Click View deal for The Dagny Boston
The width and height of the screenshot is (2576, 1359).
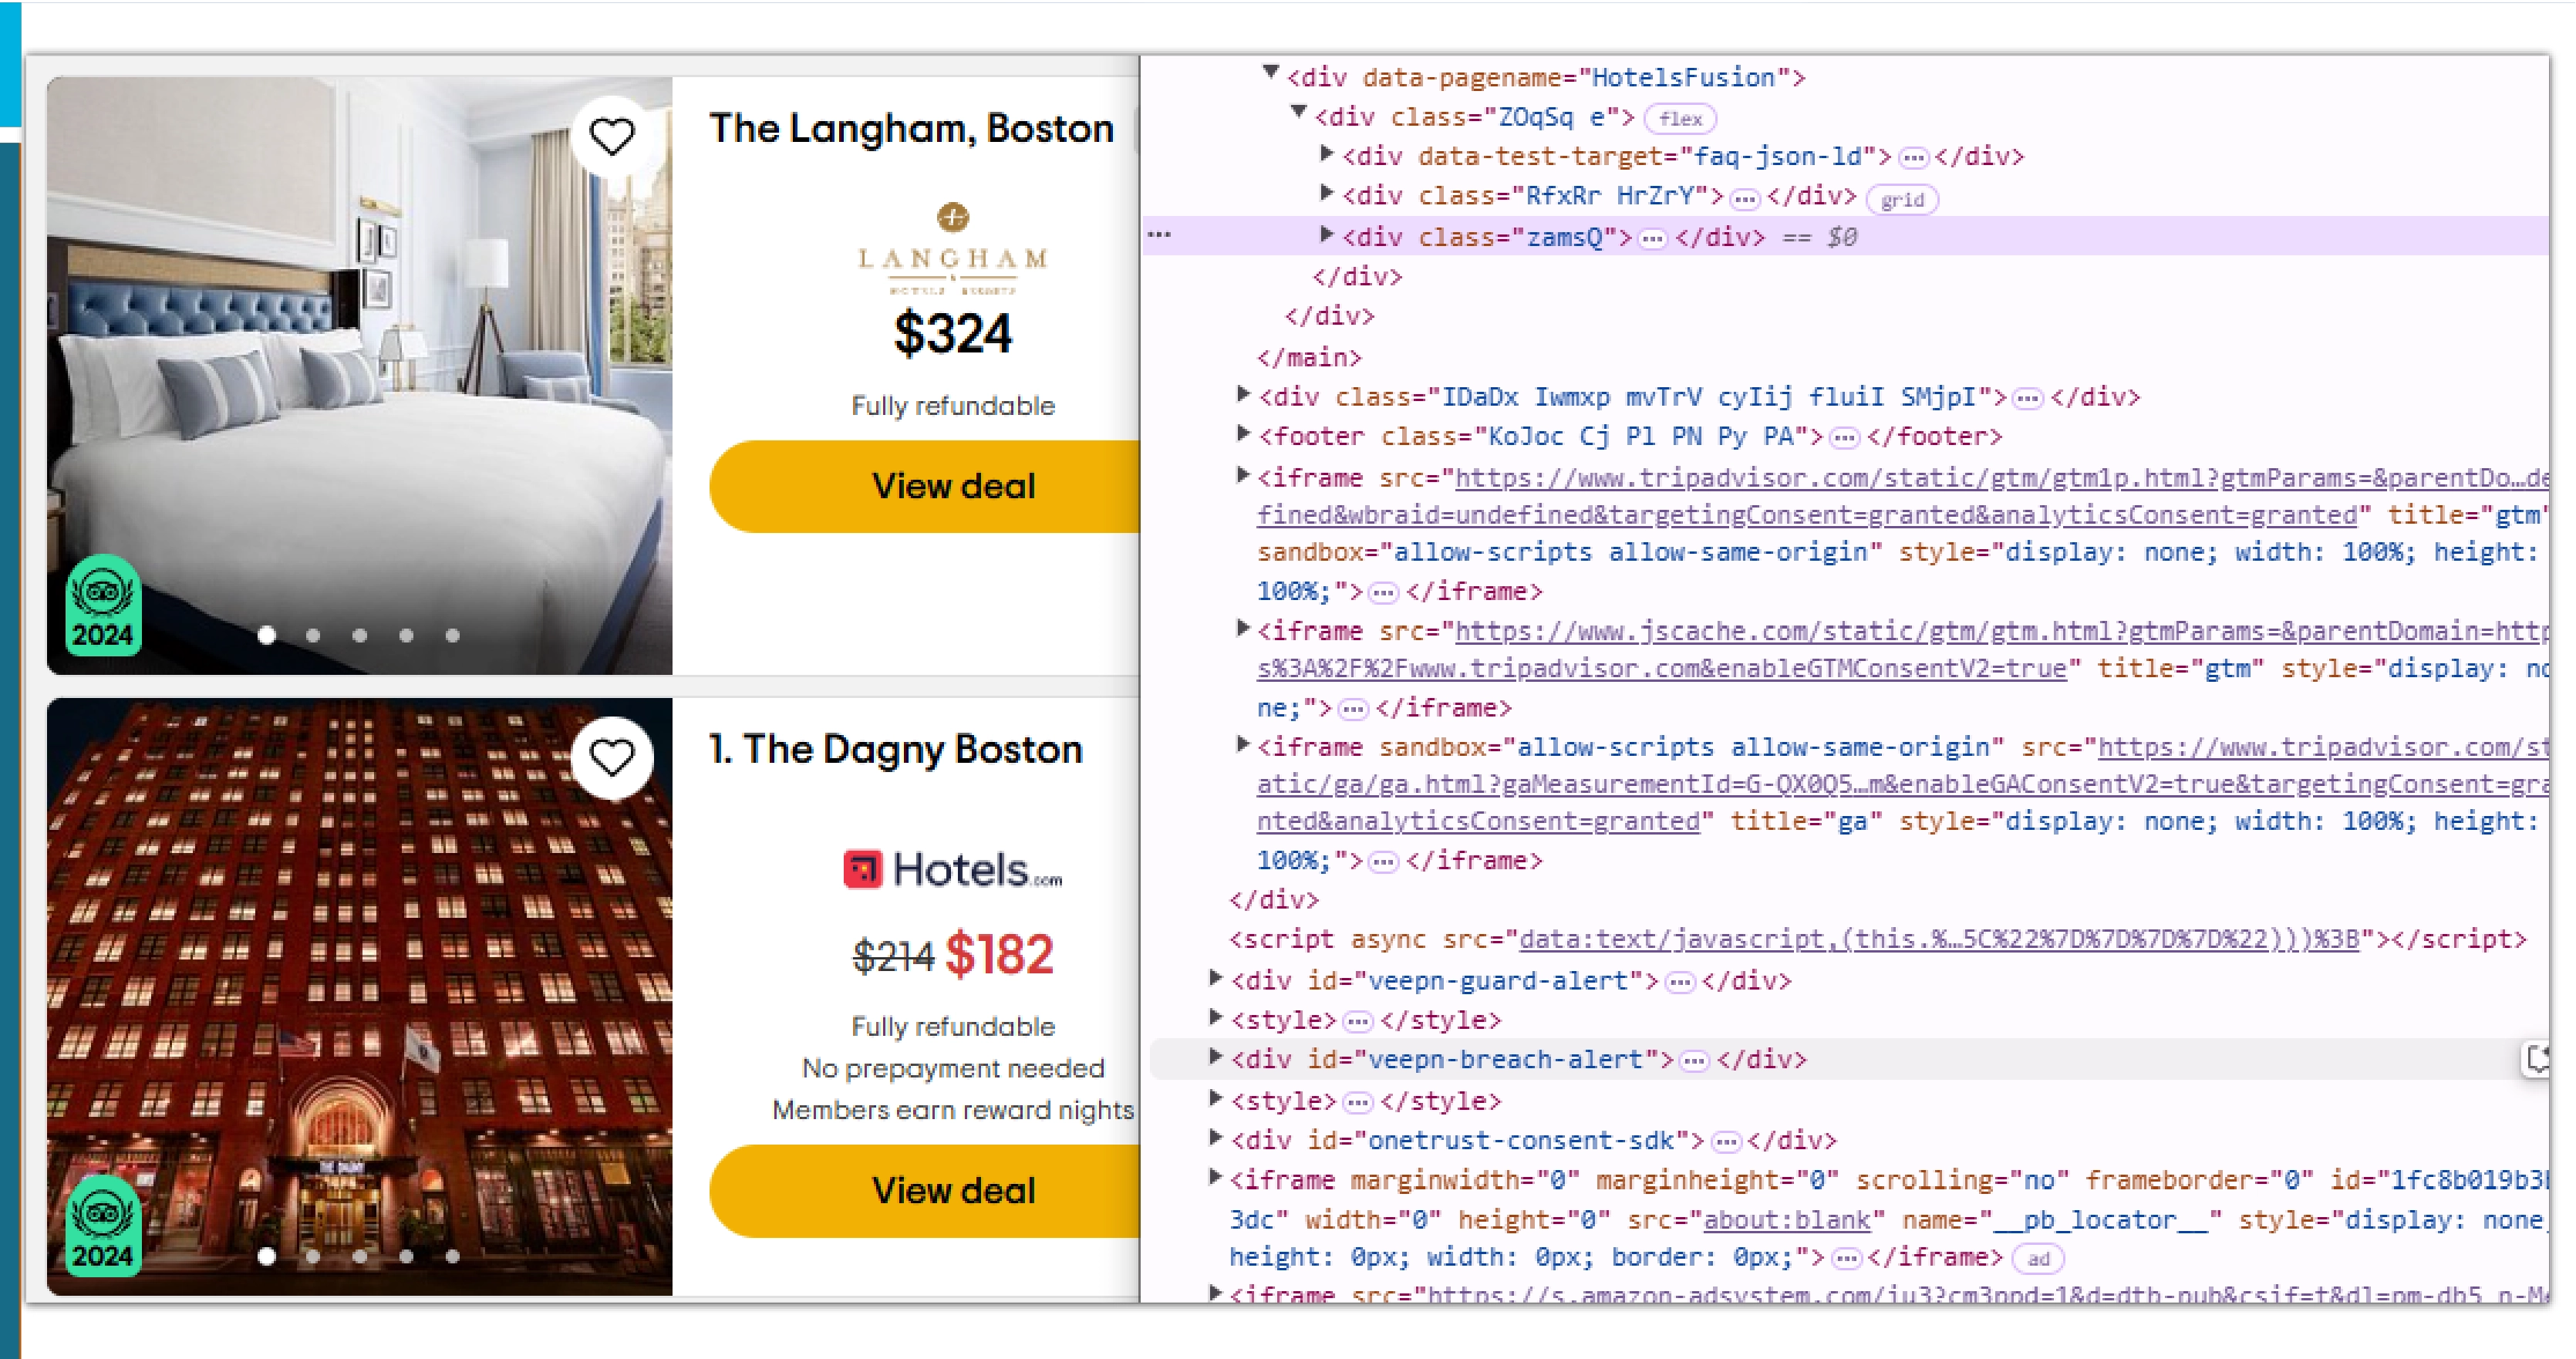pos(956,1190)
